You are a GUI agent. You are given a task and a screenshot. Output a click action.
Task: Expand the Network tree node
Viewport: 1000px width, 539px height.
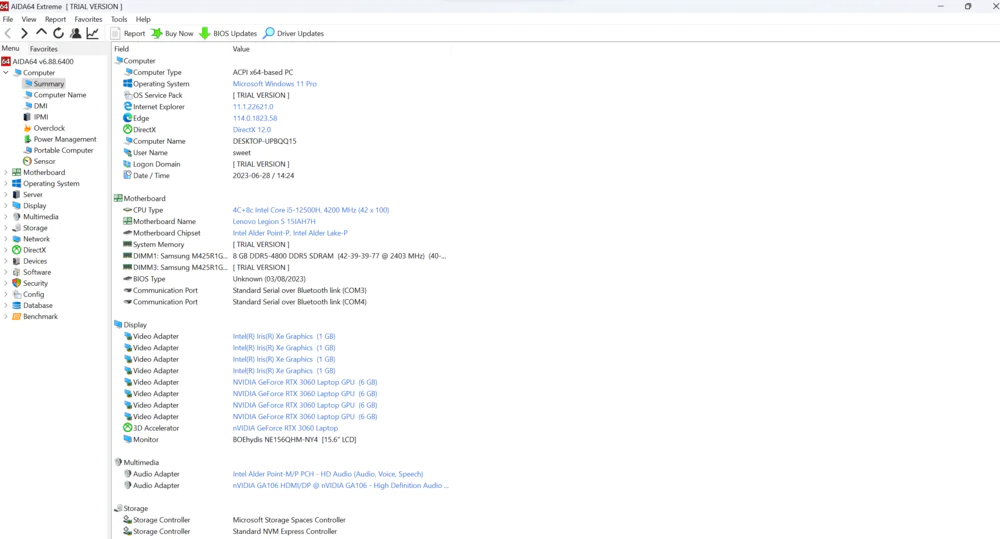pyautogui.click(x=6, y=239)
